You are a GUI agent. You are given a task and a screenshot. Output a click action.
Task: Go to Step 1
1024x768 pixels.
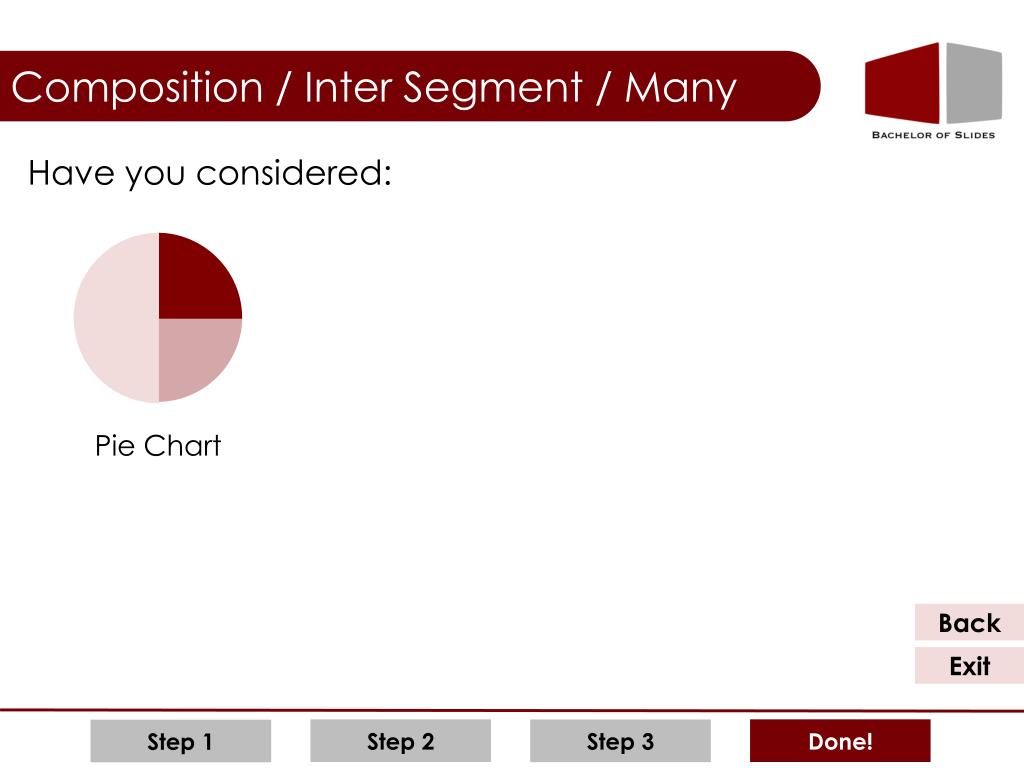tap(180, 741)
